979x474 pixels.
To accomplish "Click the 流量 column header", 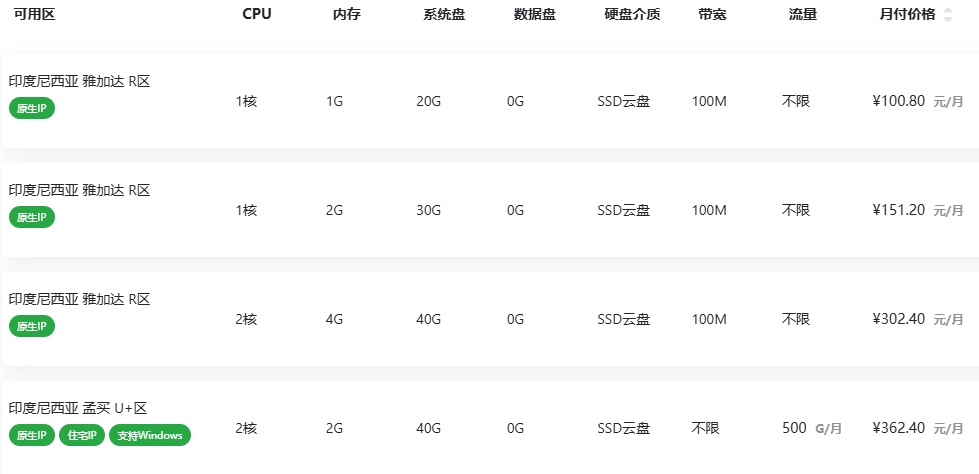I will [803, 14].
